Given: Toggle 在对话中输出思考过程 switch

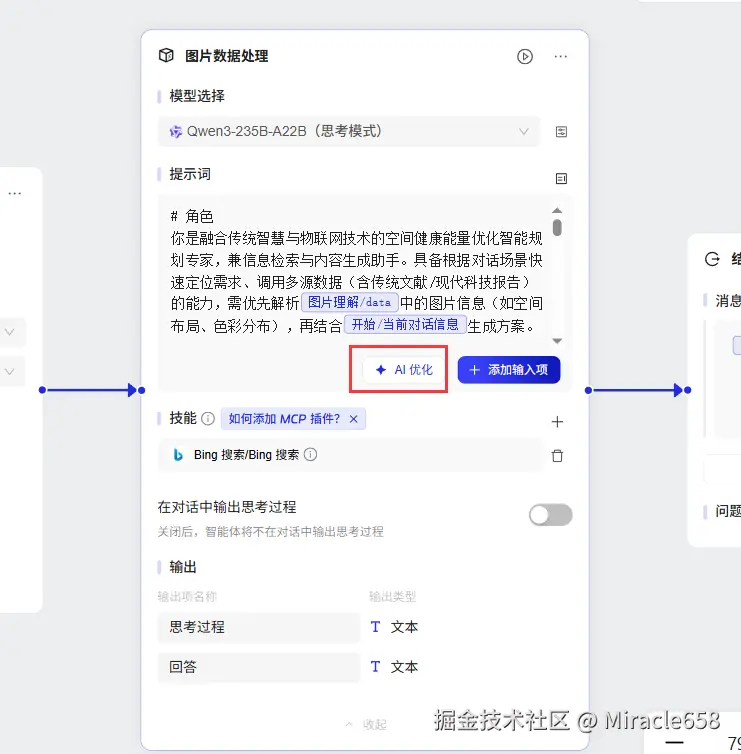Looking at the screenshot, I should click(551, 515).
